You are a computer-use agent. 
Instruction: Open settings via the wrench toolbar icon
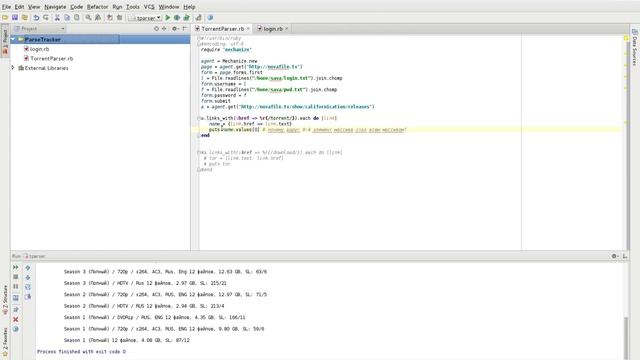pyautogui.click(x=199, y=18)
